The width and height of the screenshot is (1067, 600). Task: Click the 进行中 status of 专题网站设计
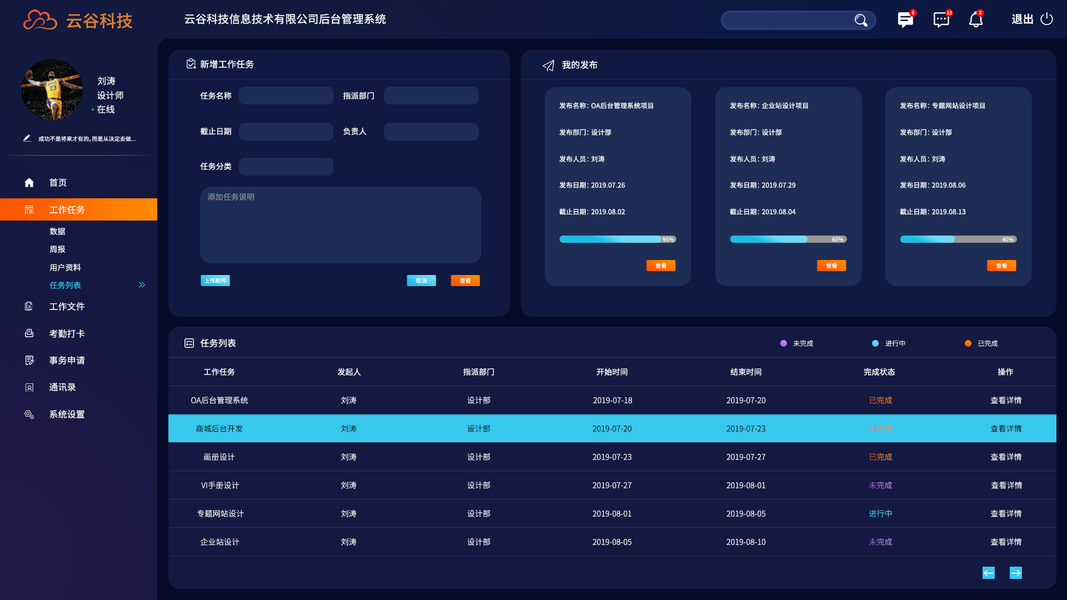[x=880, y=514]
